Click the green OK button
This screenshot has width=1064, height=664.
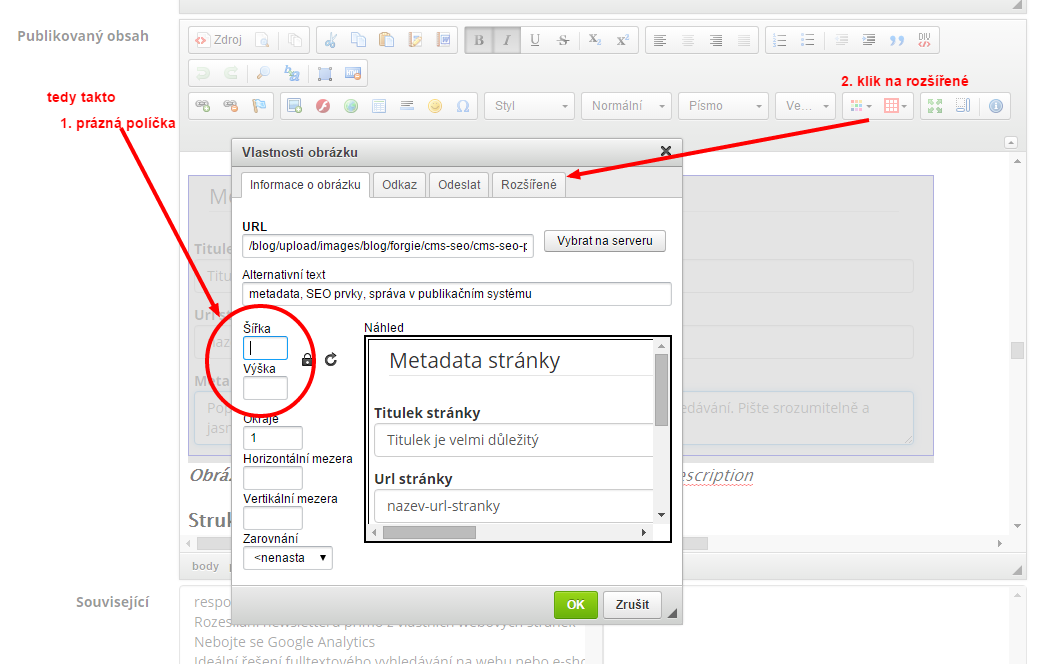(x=575, y=605)
